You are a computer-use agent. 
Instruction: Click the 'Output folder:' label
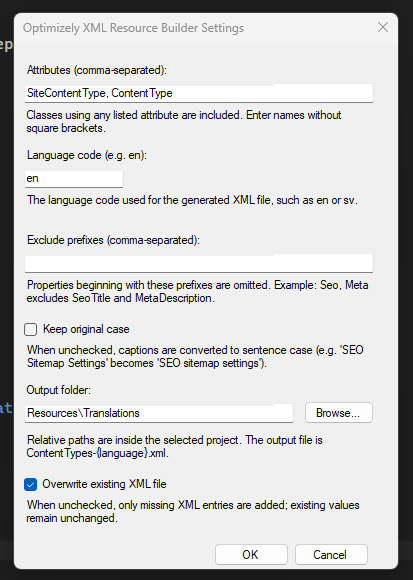(58, 390)
